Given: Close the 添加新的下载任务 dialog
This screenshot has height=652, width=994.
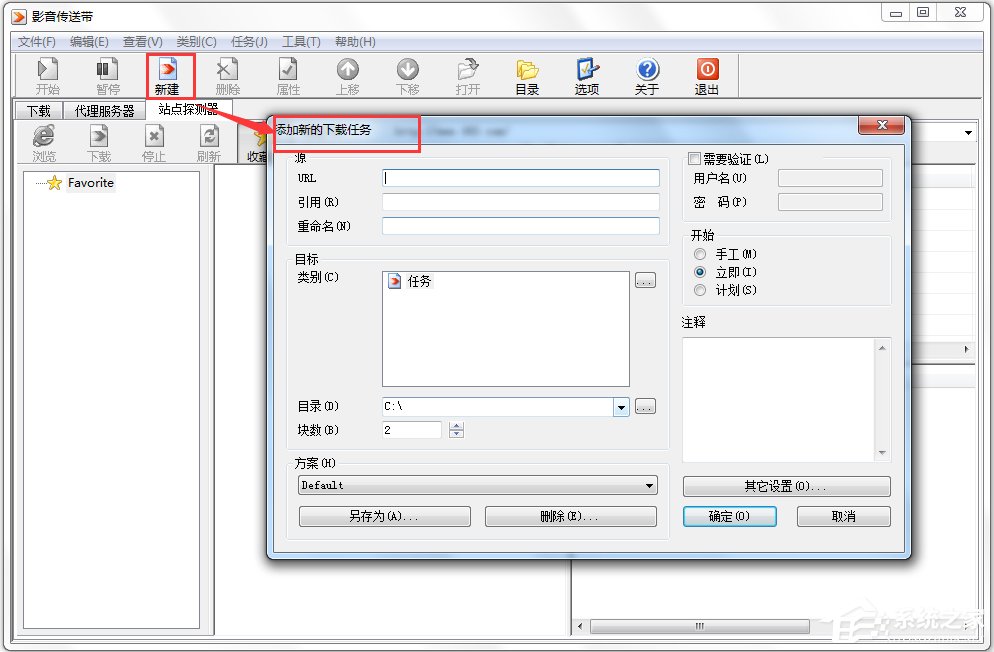Looking at the screenshot, I should point(881,125).
